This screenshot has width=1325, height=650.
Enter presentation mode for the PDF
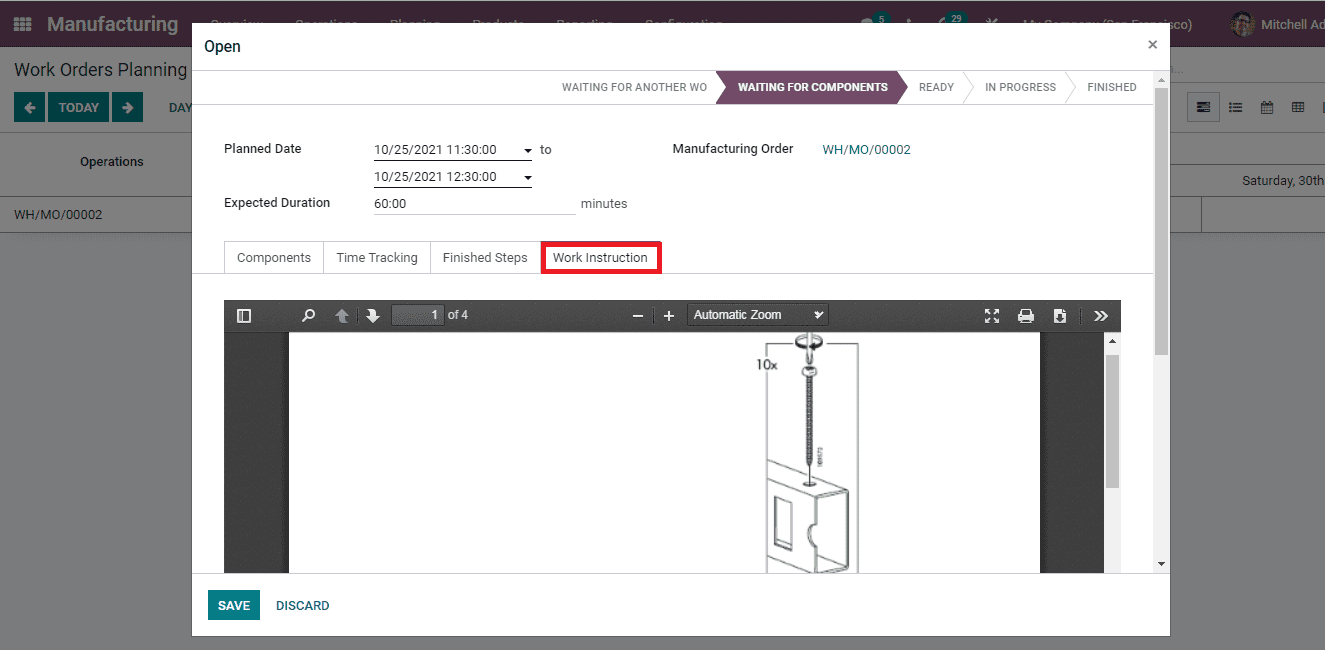coord(991,315)
